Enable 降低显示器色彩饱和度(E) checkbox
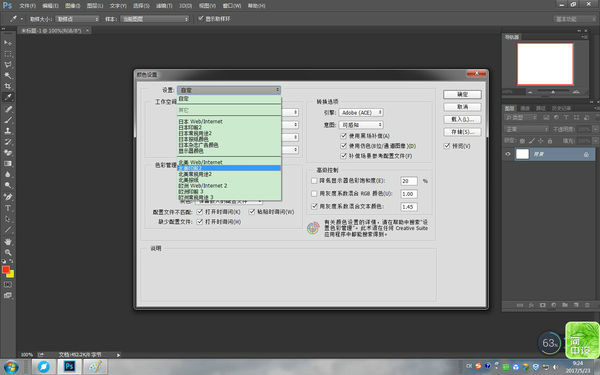The image size is (600, 375). [314, 181]
